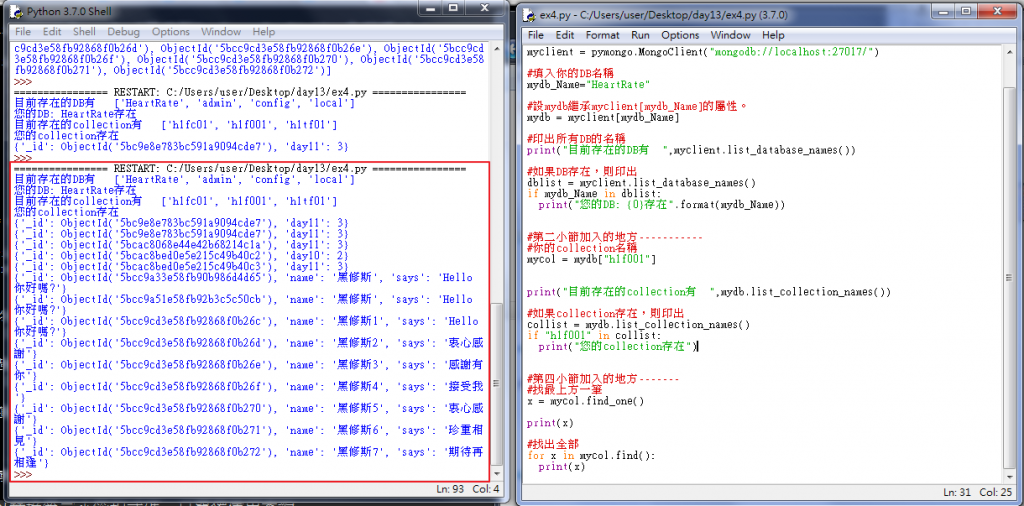This screenshot has width=1024, height=506.
Task: Maximize the Python 3.7.0 Shell window
Action: (x=453, y=10)
